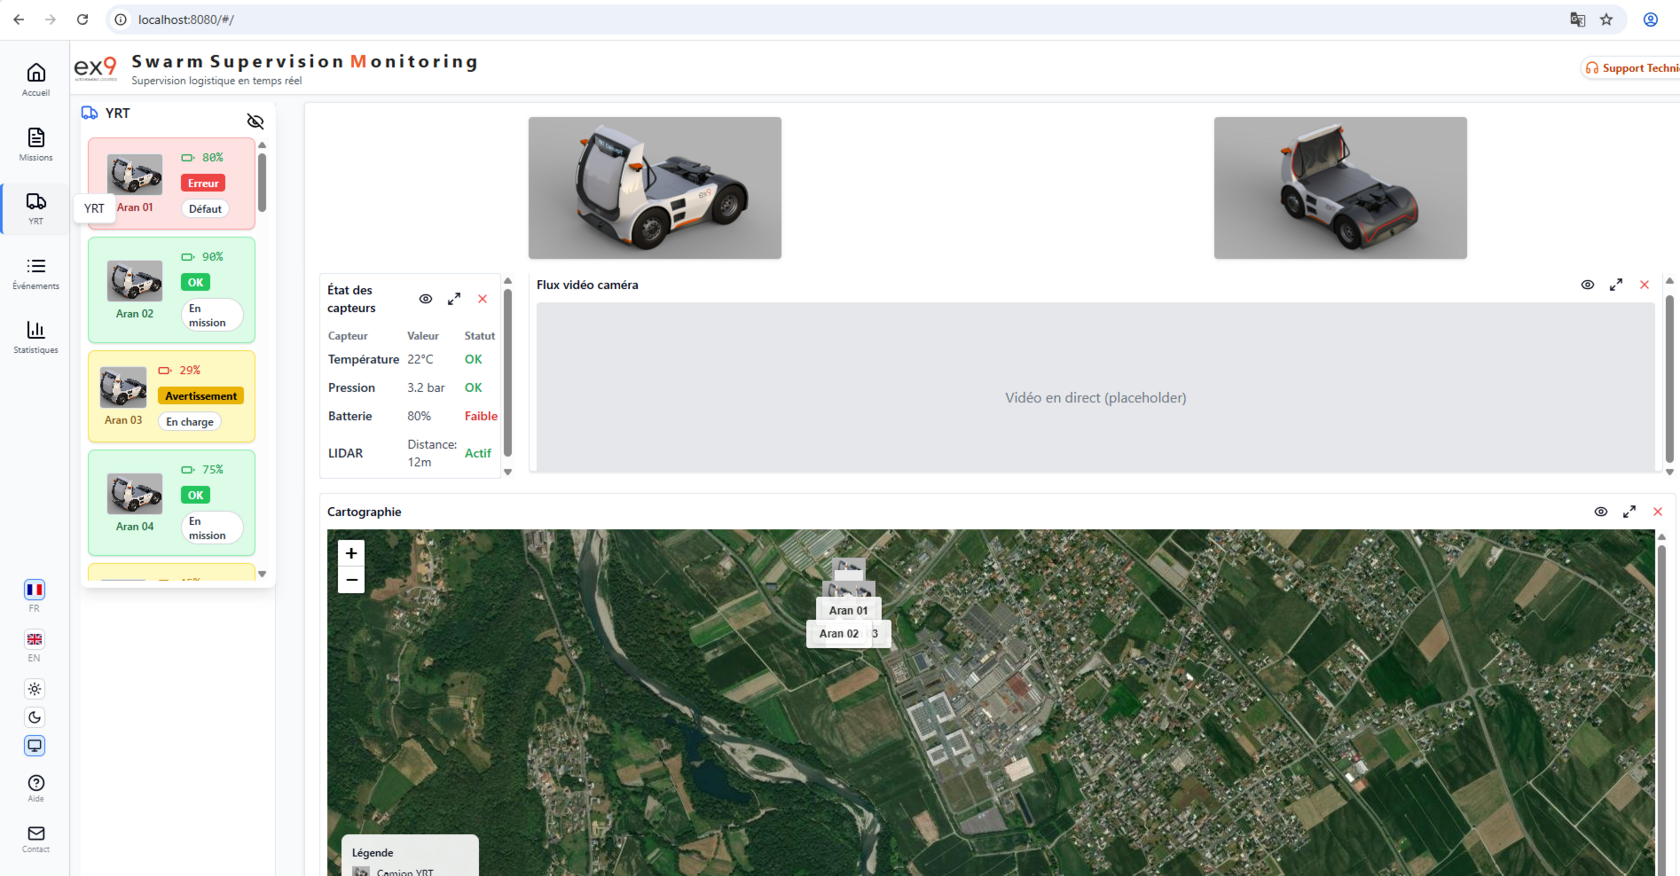Viewport: 1680px width, 876px height.
Task: Switch language to French flag
Action: pyautogui.click(x=35, y=590)
